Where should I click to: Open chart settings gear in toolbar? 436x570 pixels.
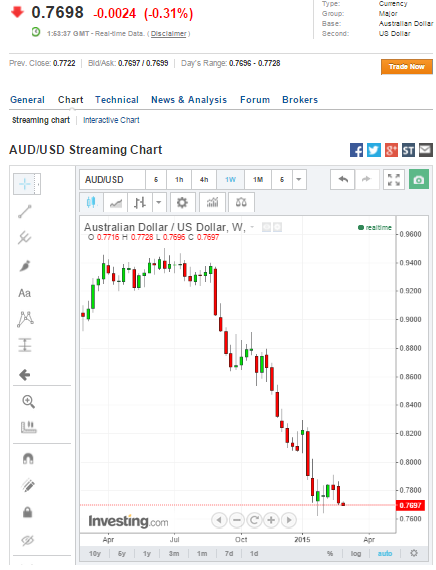[182, 202]
